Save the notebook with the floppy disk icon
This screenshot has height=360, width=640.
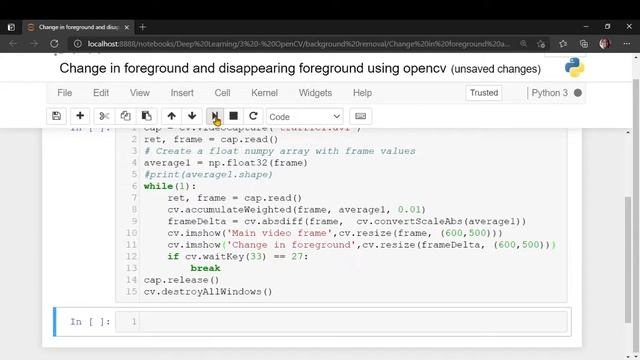point(56,116)
